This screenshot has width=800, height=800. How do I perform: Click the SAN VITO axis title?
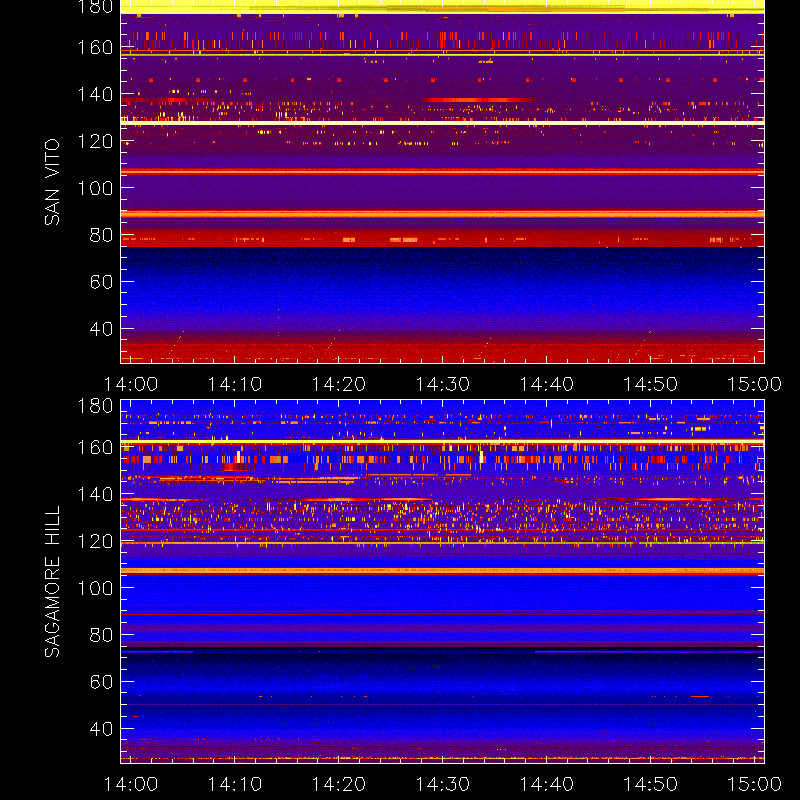point(52,182)
